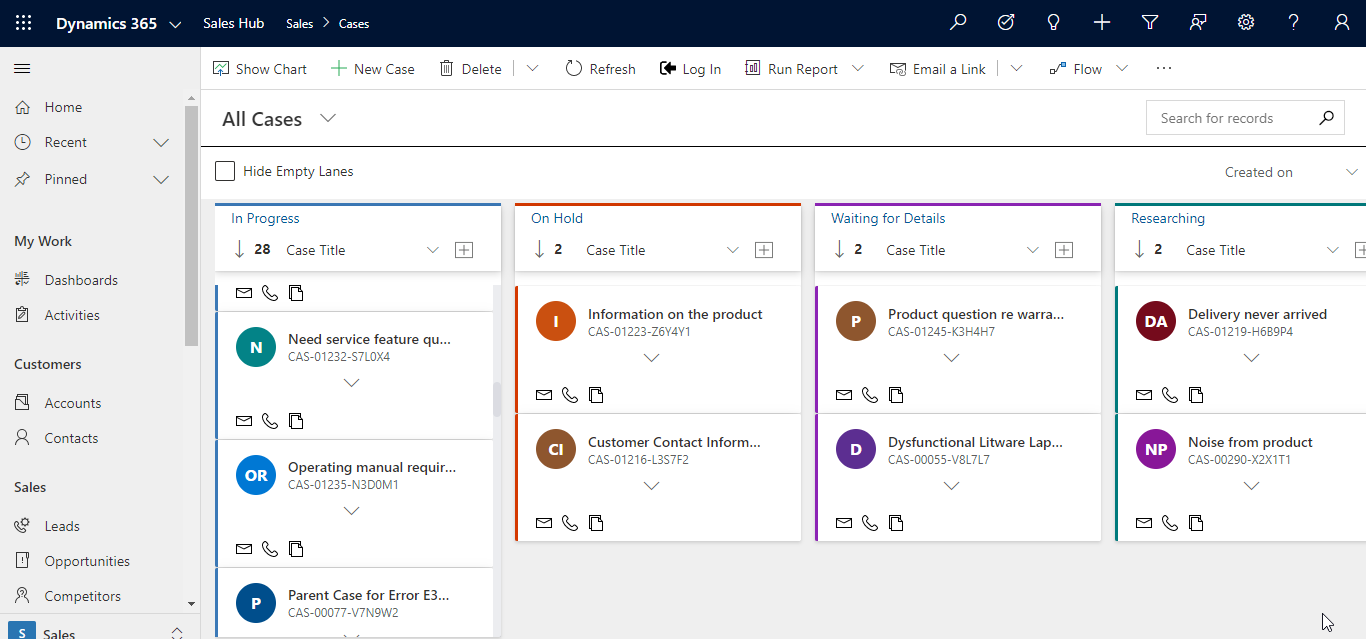Refresh the cases list
Screen dimensions: 1366x639
[600, 69]
